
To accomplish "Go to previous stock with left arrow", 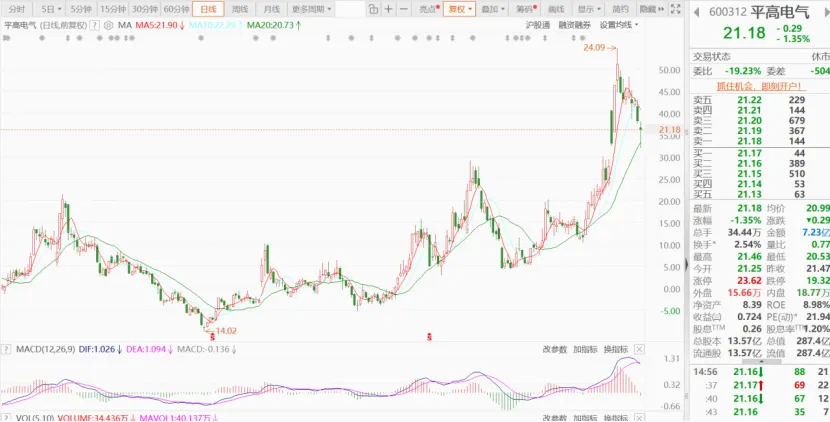I will 696,12.
